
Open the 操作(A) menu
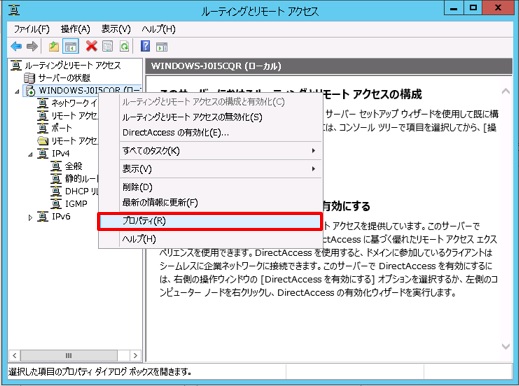pyautogui.click(x=75, y=29)
